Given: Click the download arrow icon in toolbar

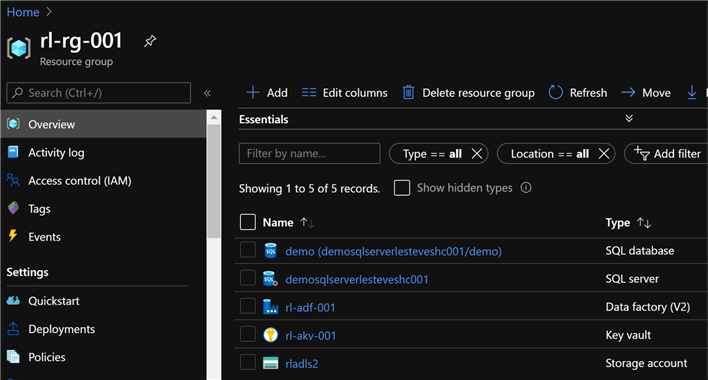Looking at the screenshot, I should [x=692, y=93].
